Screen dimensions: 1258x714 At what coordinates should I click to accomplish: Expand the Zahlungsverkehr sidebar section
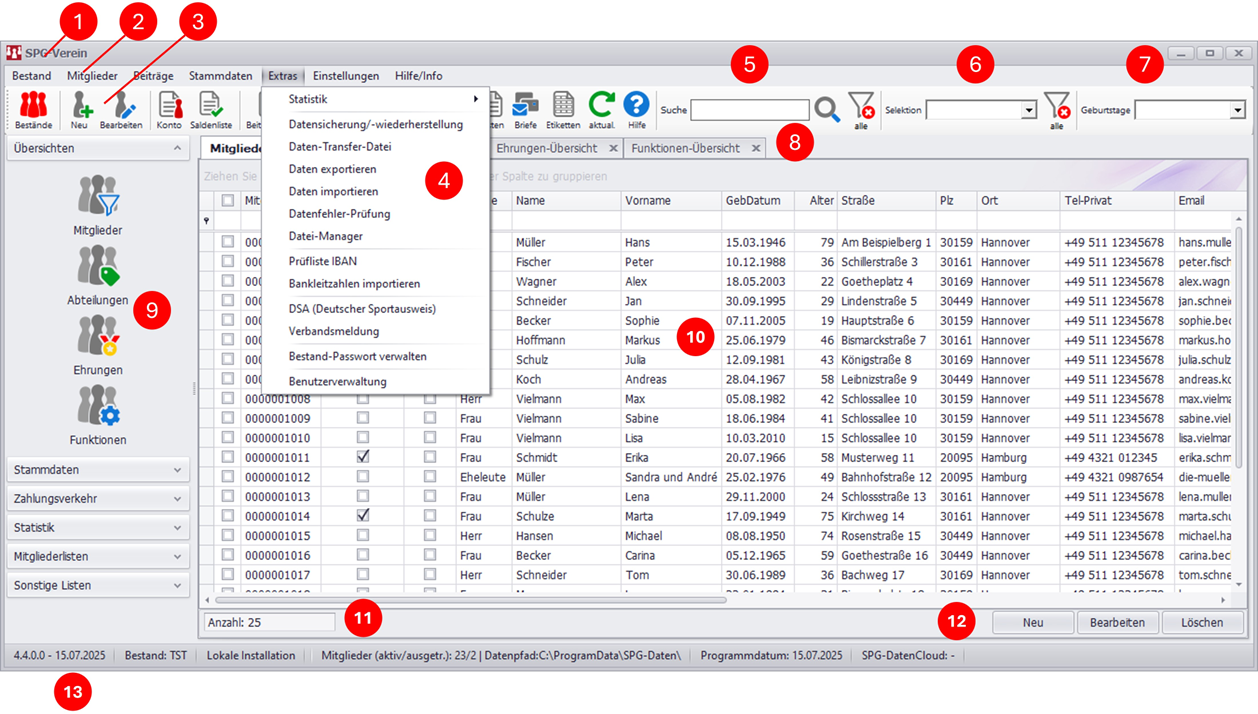pyautogui.click(x=97, y=499)
